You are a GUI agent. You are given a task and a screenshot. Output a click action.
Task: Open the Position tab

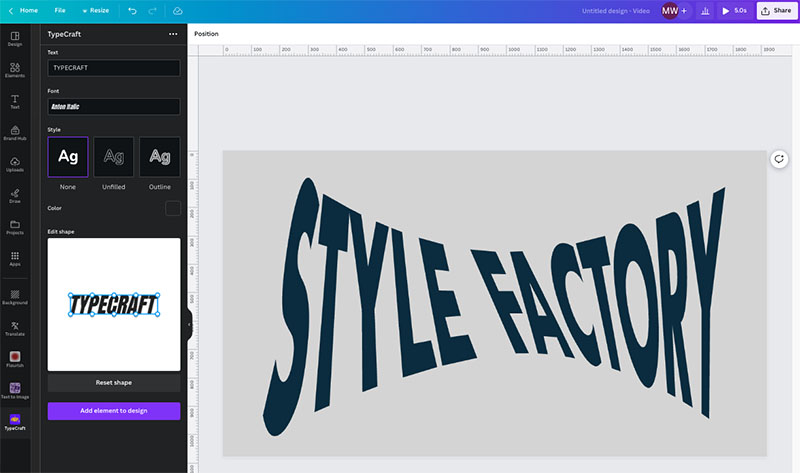coord(206,34)
